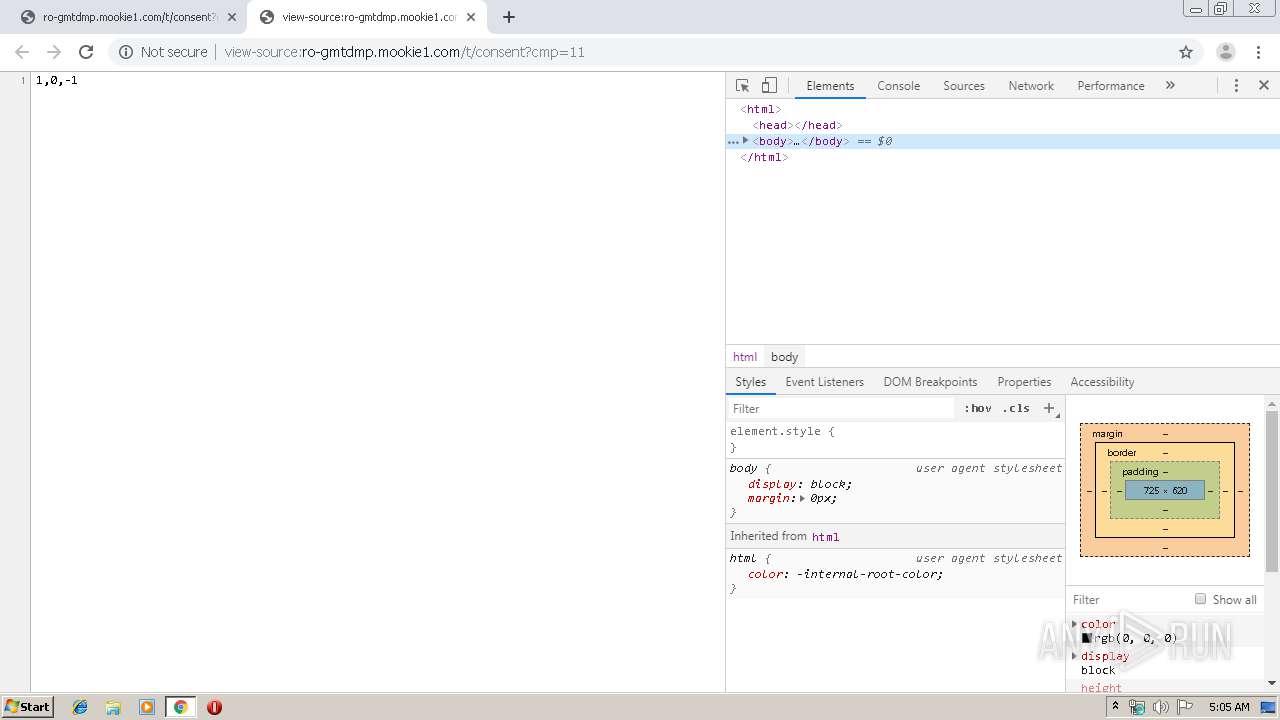Select the Styles sidebar tab

tap(750, 382)
